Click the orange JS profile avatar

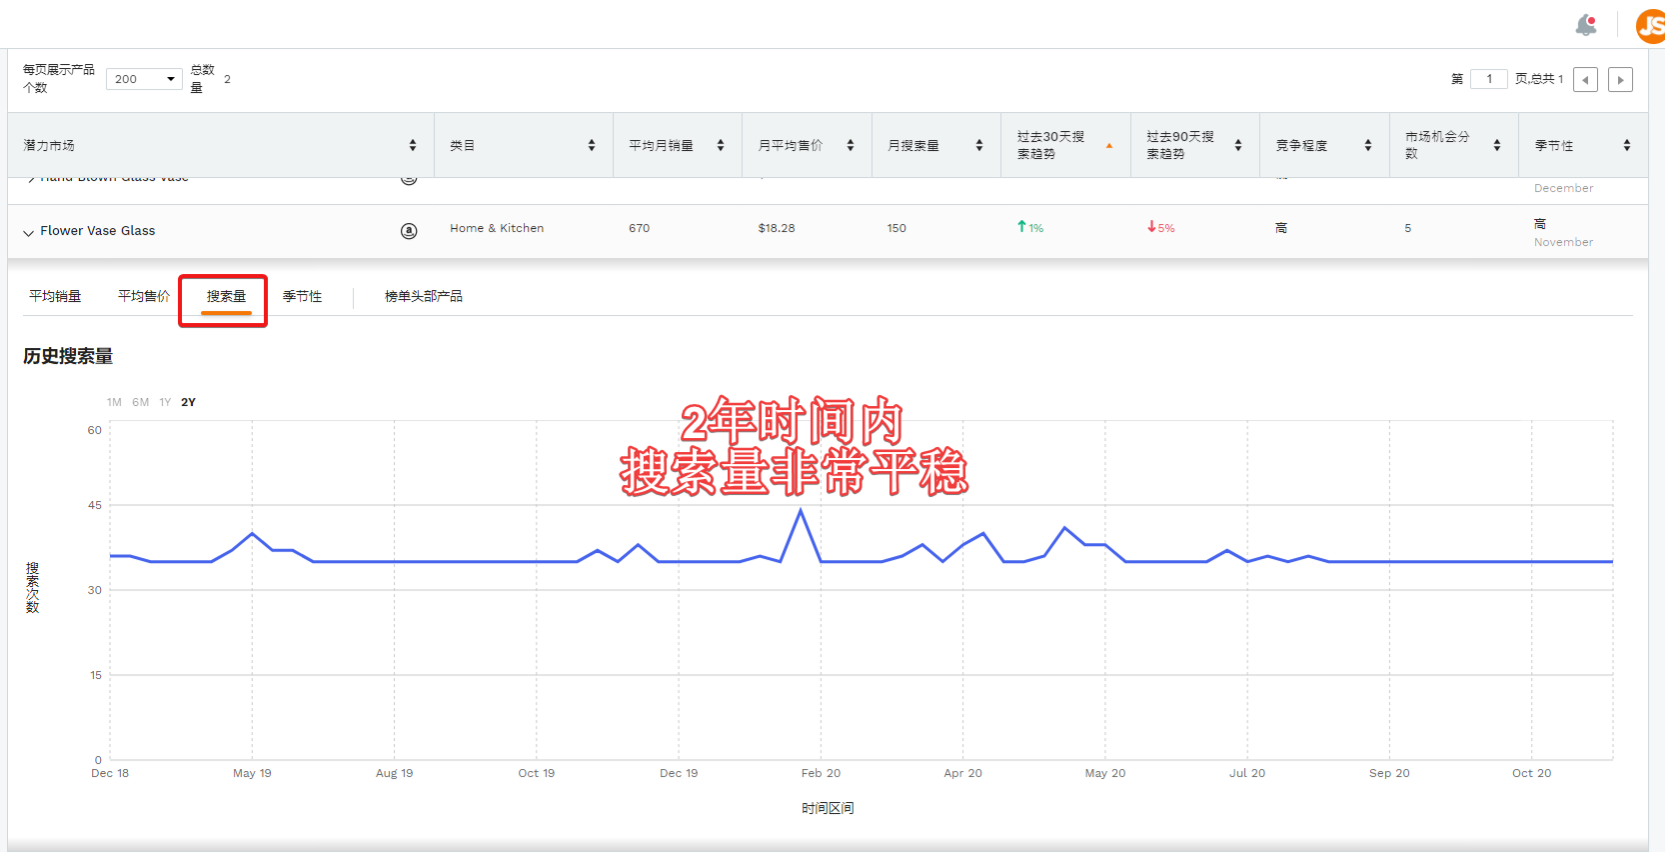[x=1650, y=26]
